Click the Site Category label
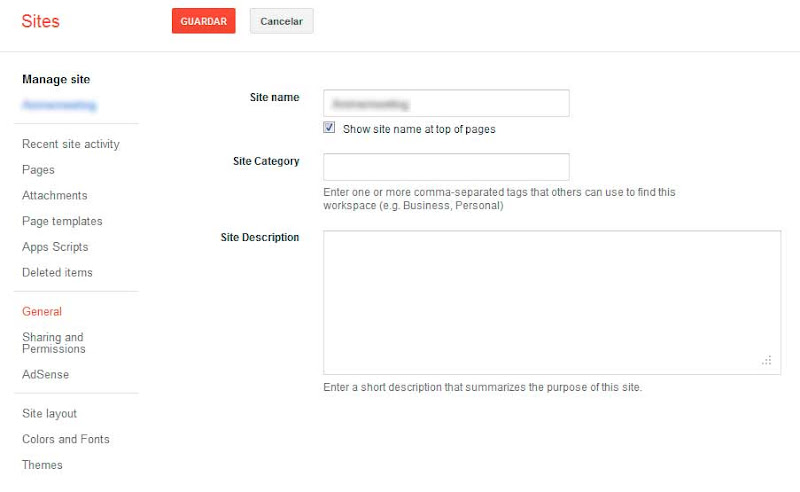Image resolution: width=800 pixels, height=492 pixels. (x=266, y=161)
